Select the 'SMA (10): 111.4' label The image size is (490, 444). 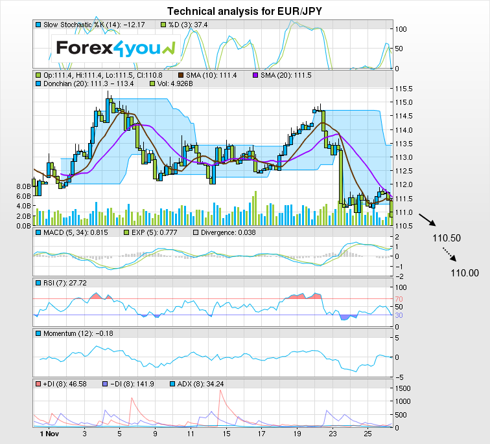point(211,75)
